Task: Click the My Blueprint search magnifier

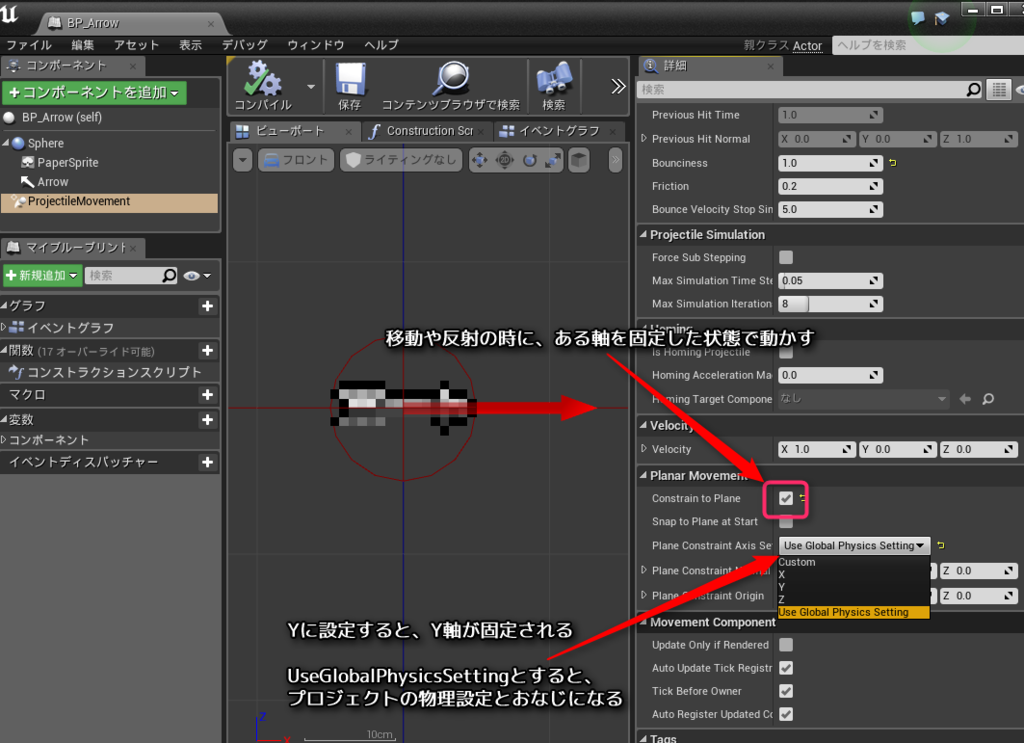Action: coord(168,276)
